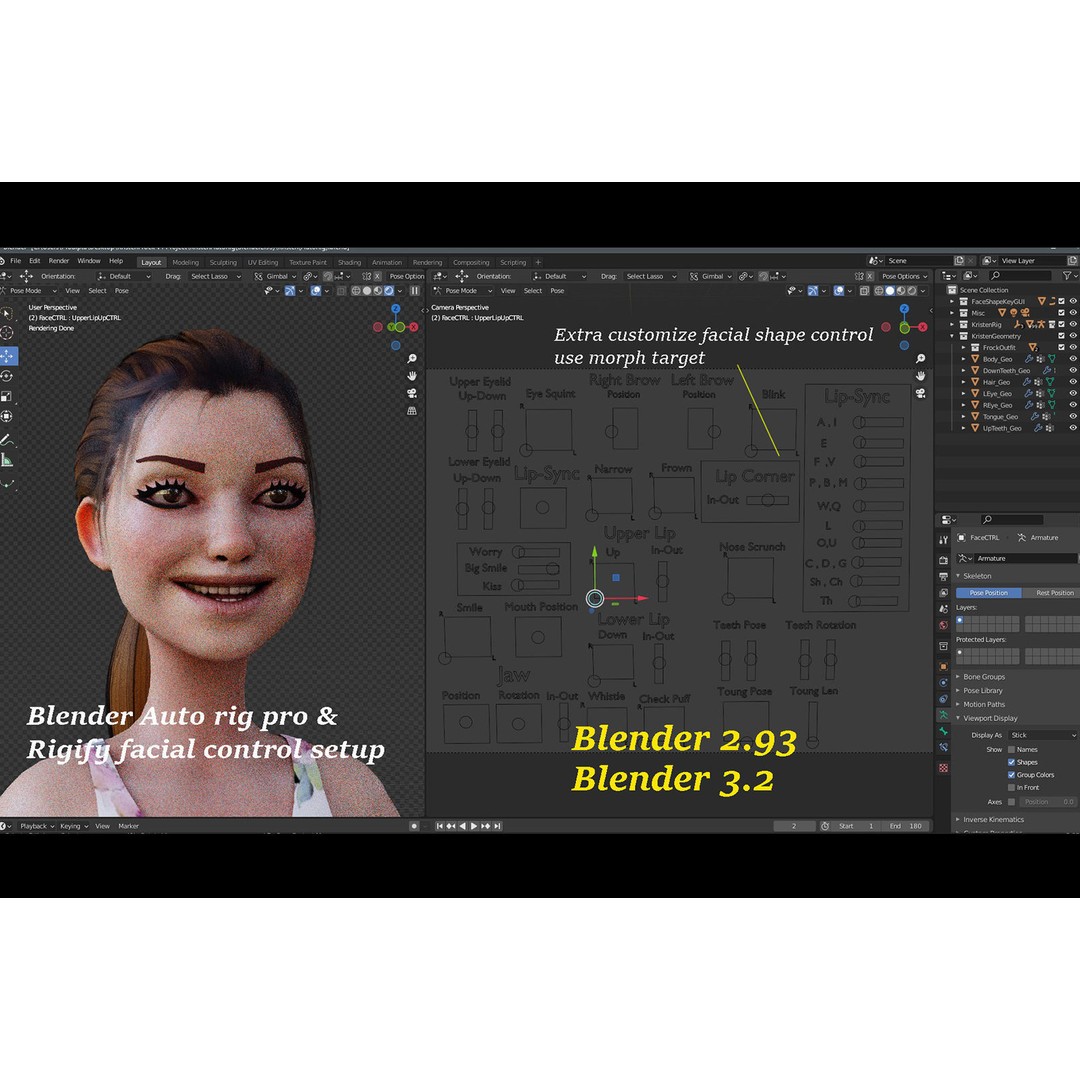
Task: Open the Bone properties tab
Action: point(943,731)
